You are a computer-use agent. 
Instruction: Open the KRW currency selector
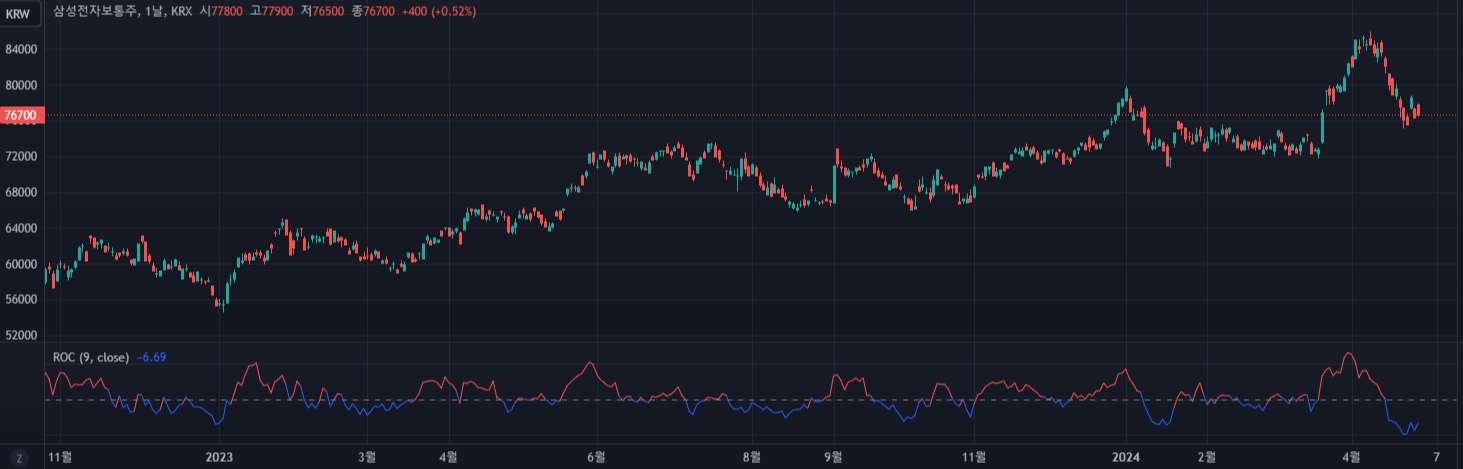21,13
